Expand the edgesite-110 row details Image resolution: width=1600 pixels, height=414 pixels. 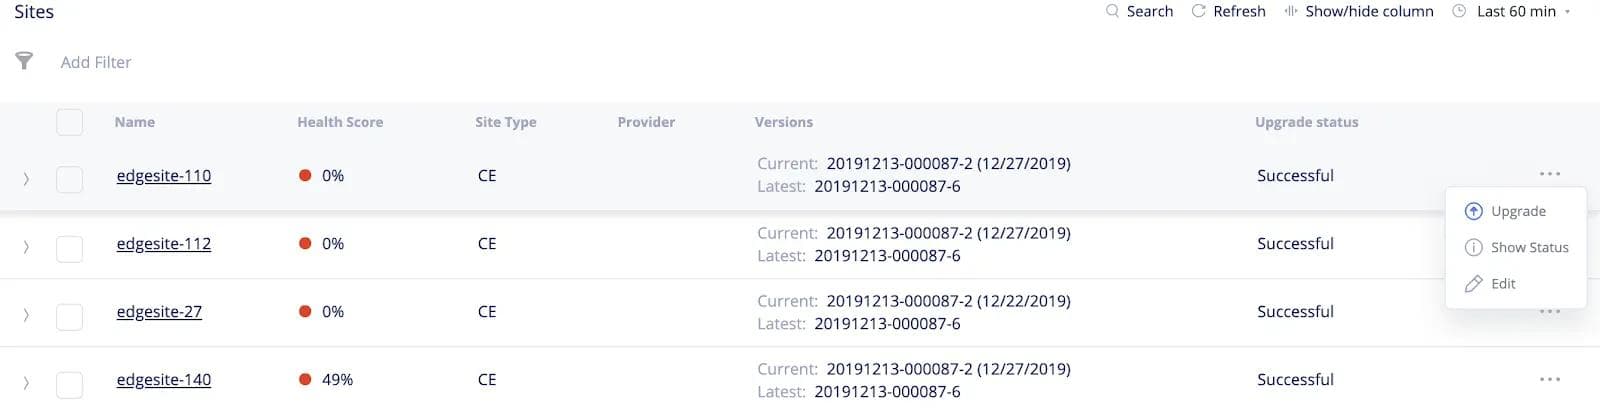[x=26, y=179]
